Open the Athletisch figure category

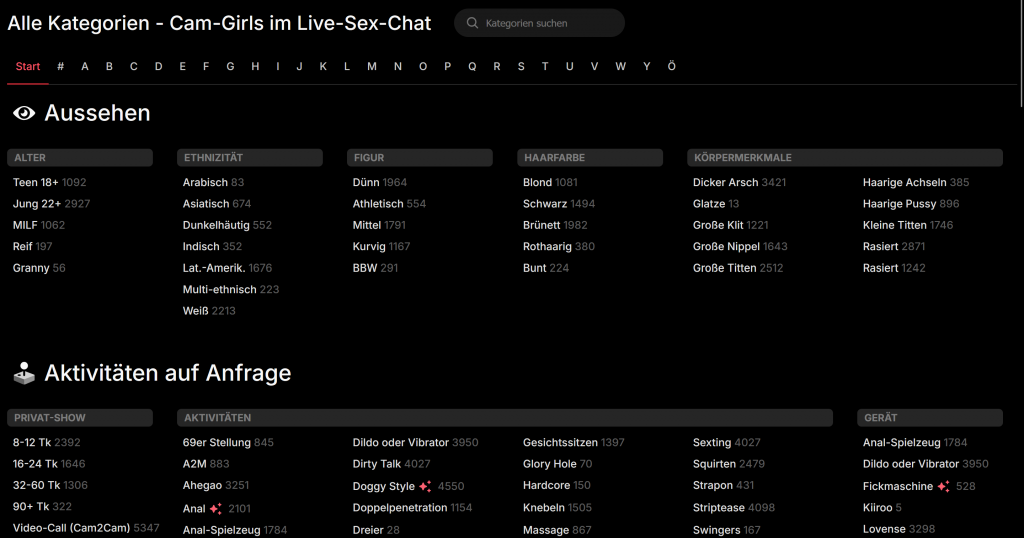[378, 204]
